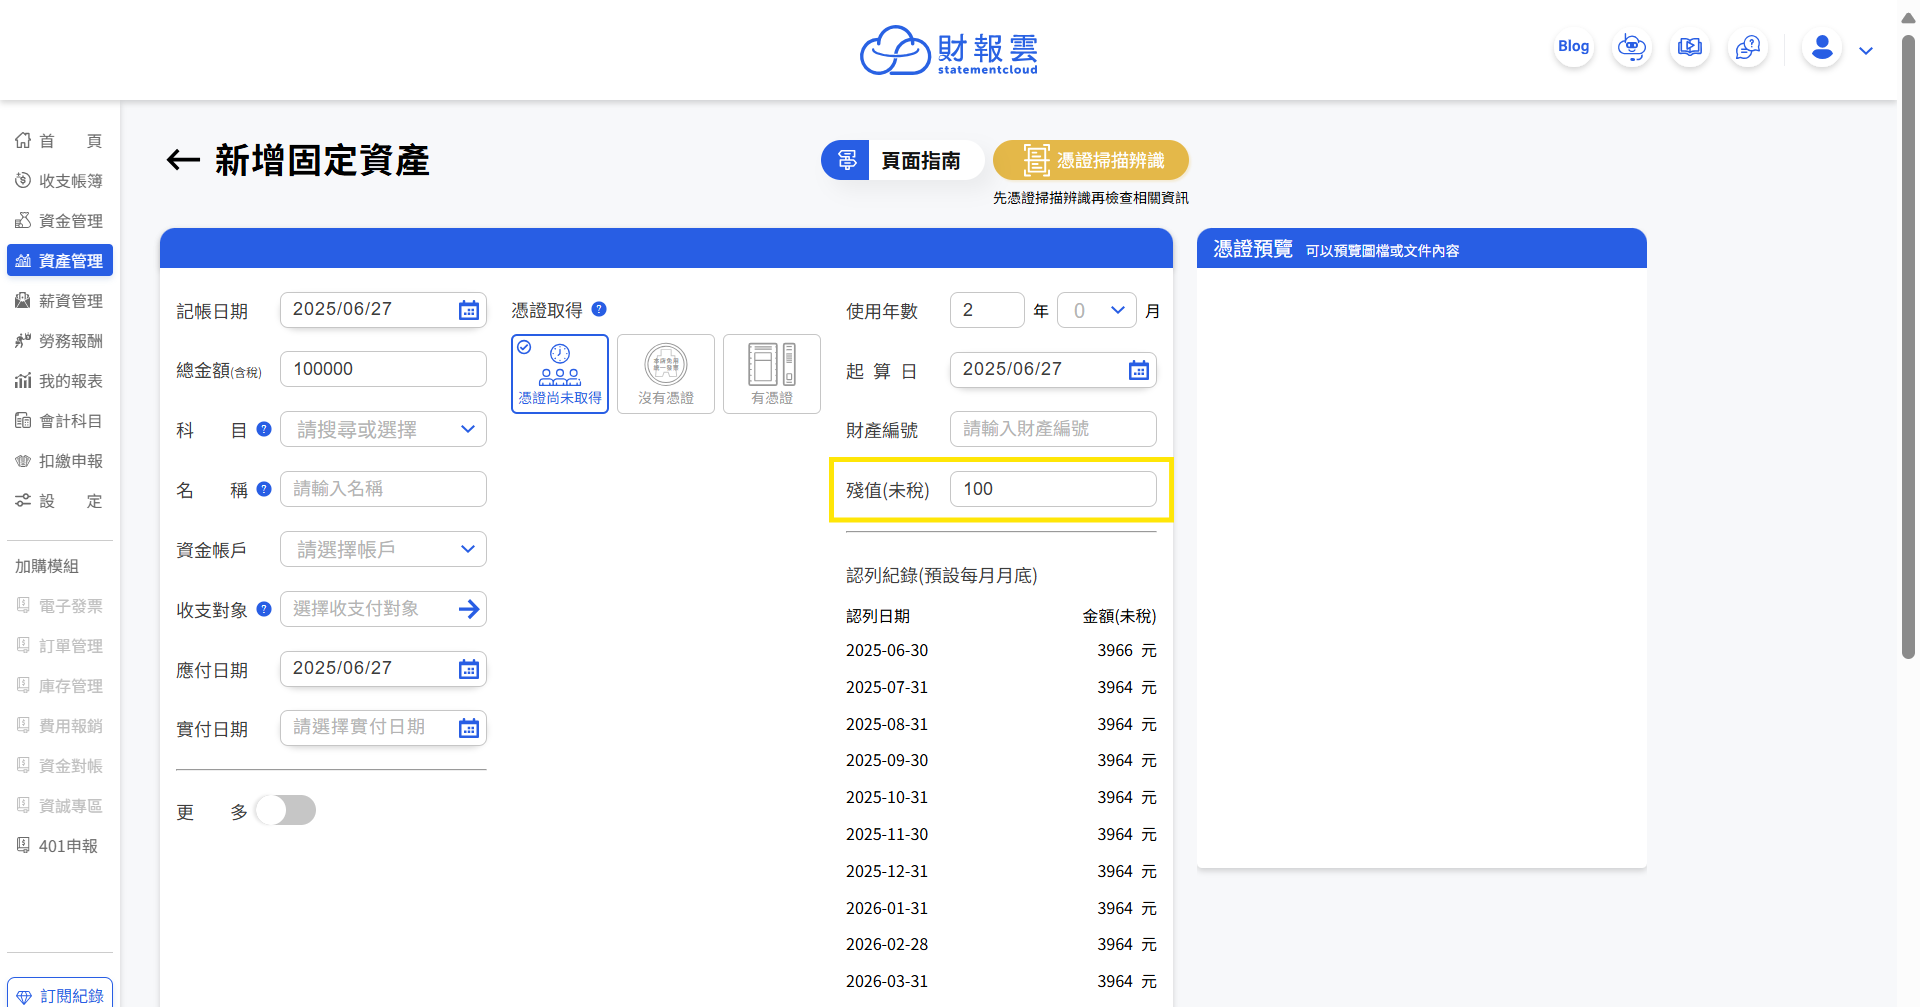1920x1007 pixels.
Task: Start 憑證掃描辨識 voucher scanning
Action: [1091, 160]
